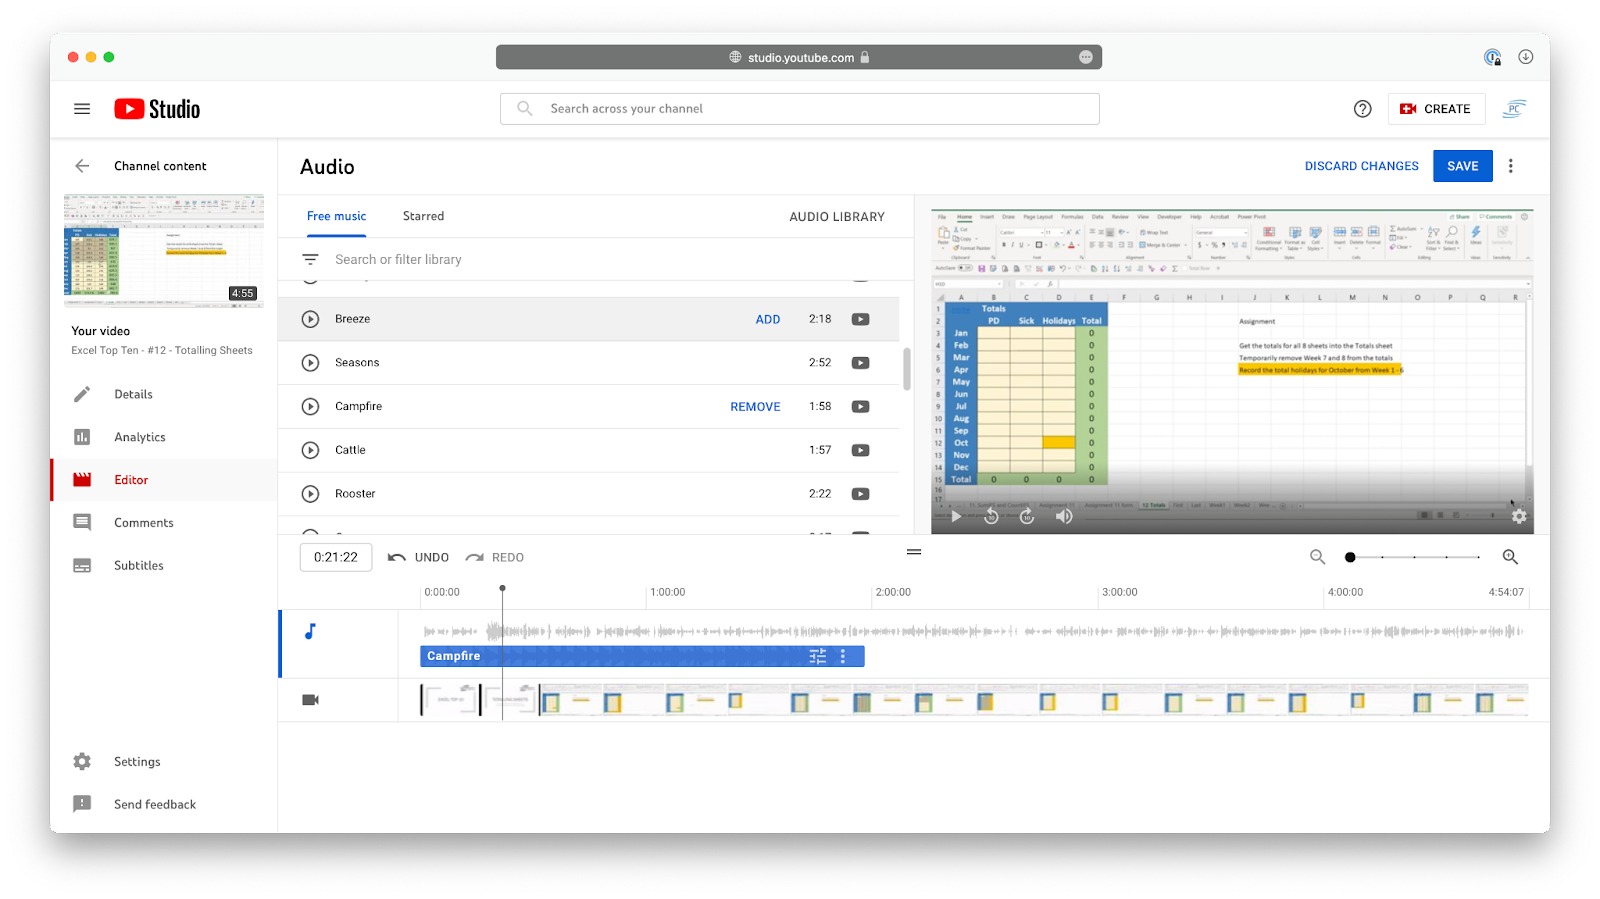Undo the last edit
Viewport: 1600px width, 899px height.
pos(419,557)
